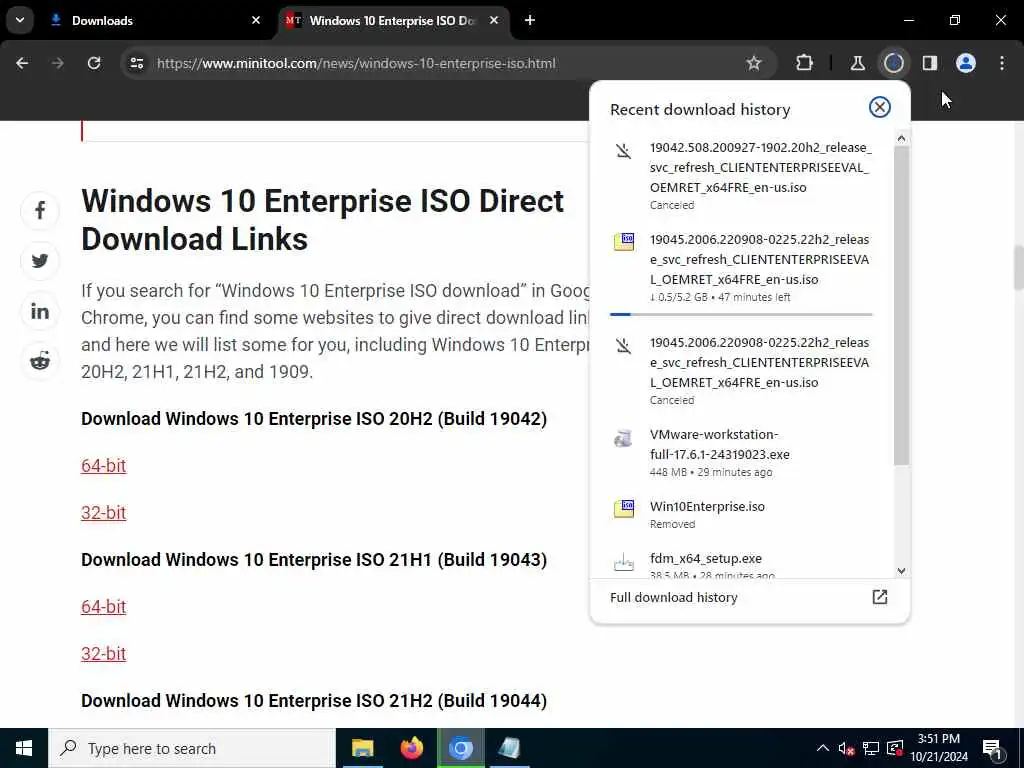Open 32-bit link for 20H2 Build 19042

pos(103,513)
